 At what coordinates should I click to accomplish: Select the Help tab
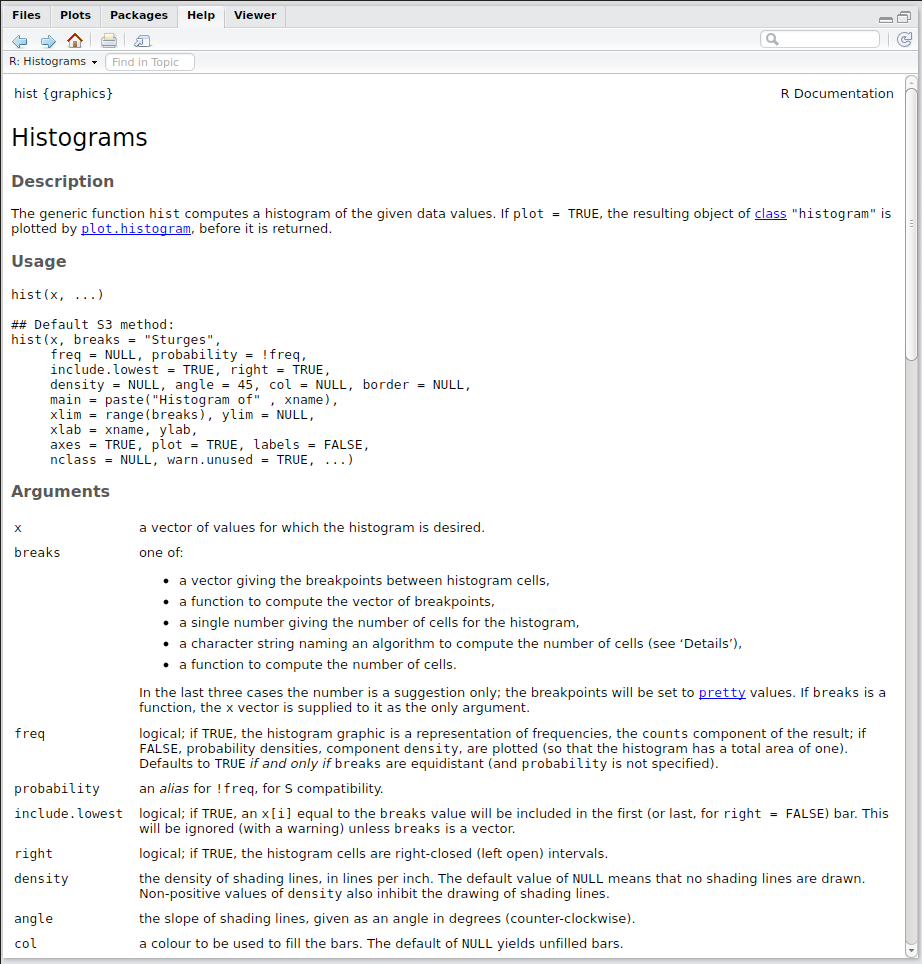coord(201,15)
